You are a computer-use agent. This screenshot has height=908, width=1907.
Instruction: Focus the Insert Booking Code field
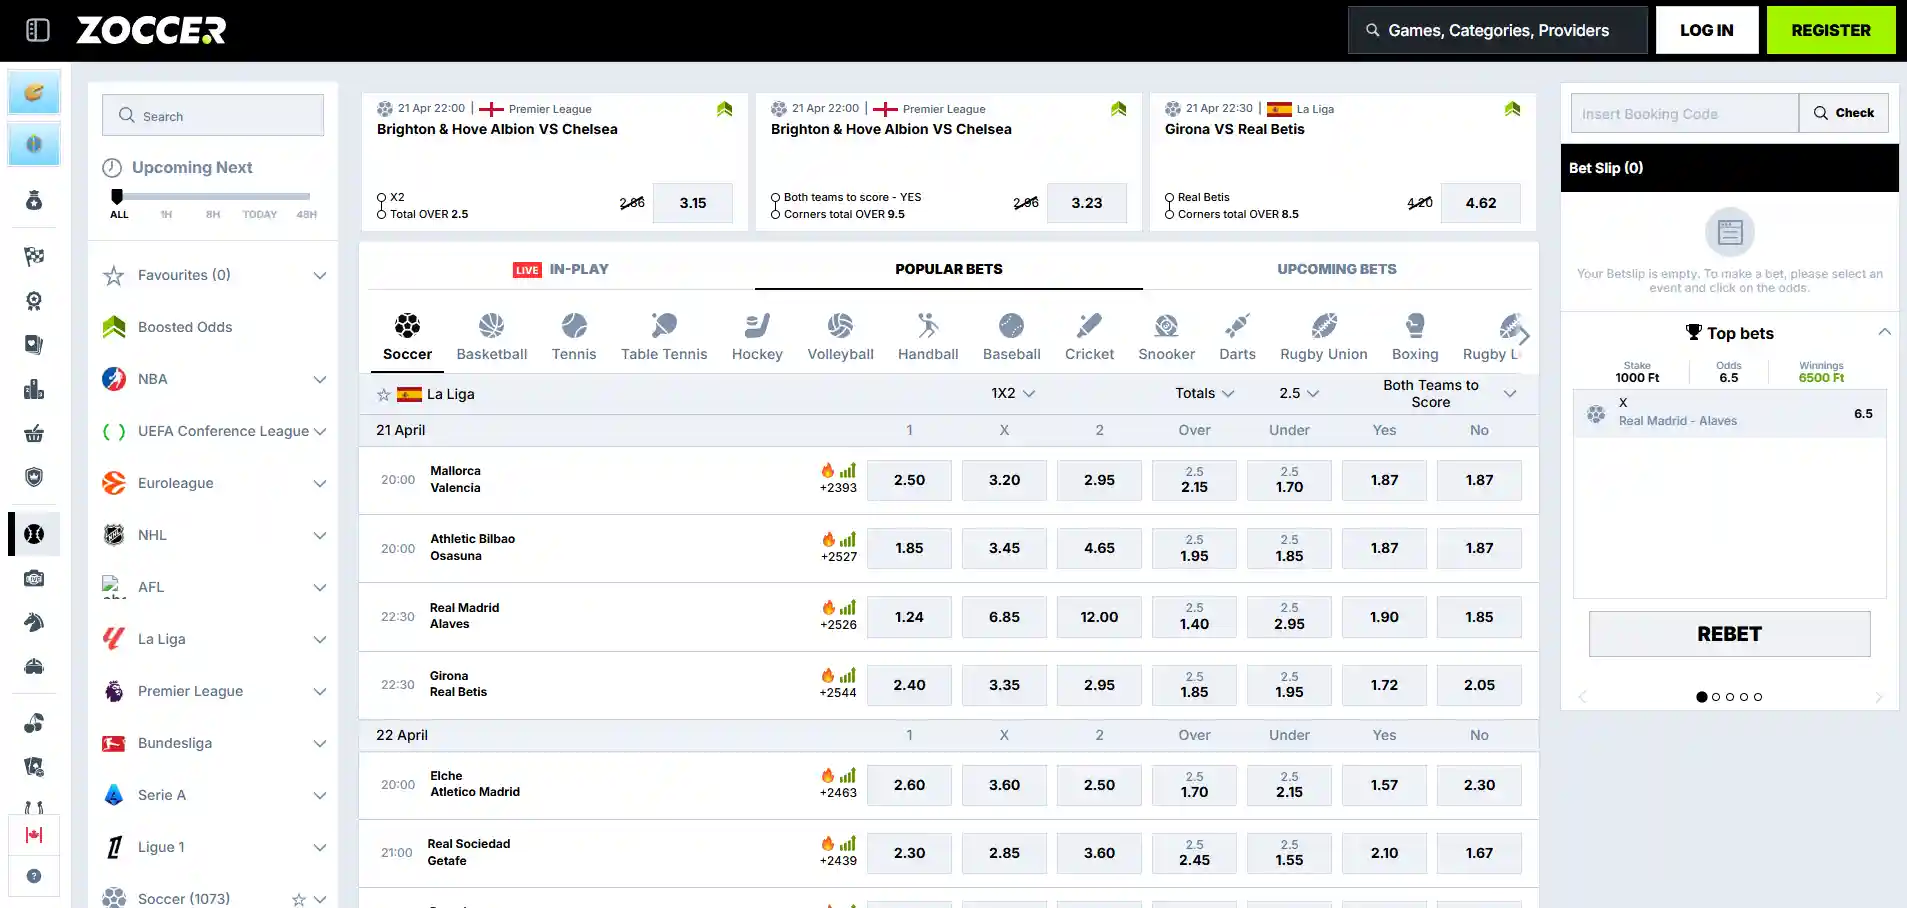click(x=1685, y=113)
